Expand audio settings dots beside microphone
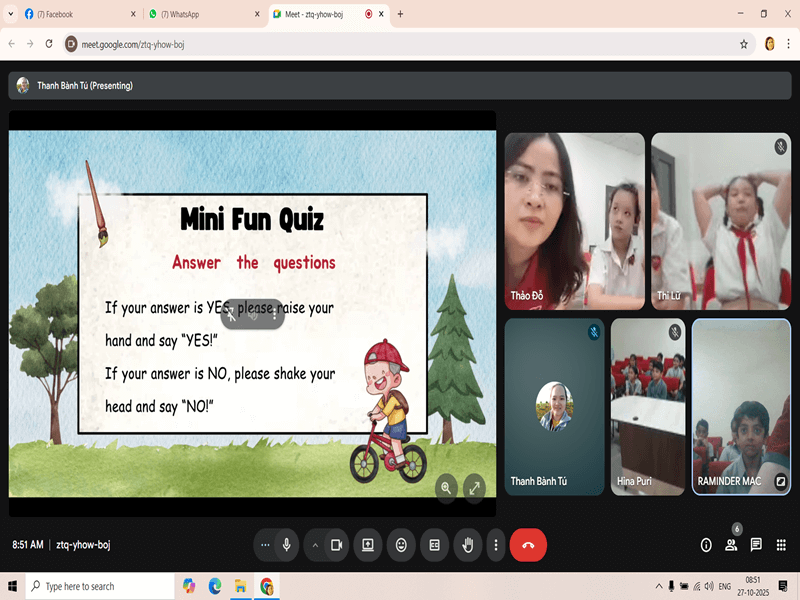This screenshot has width=800, height=600. click(x=265, y=545)
